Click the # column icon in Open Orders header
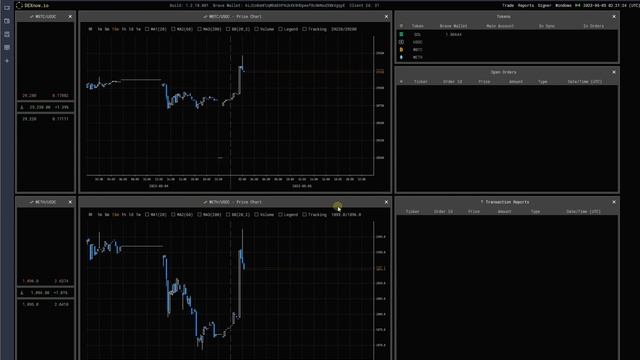 click(401, 82)
